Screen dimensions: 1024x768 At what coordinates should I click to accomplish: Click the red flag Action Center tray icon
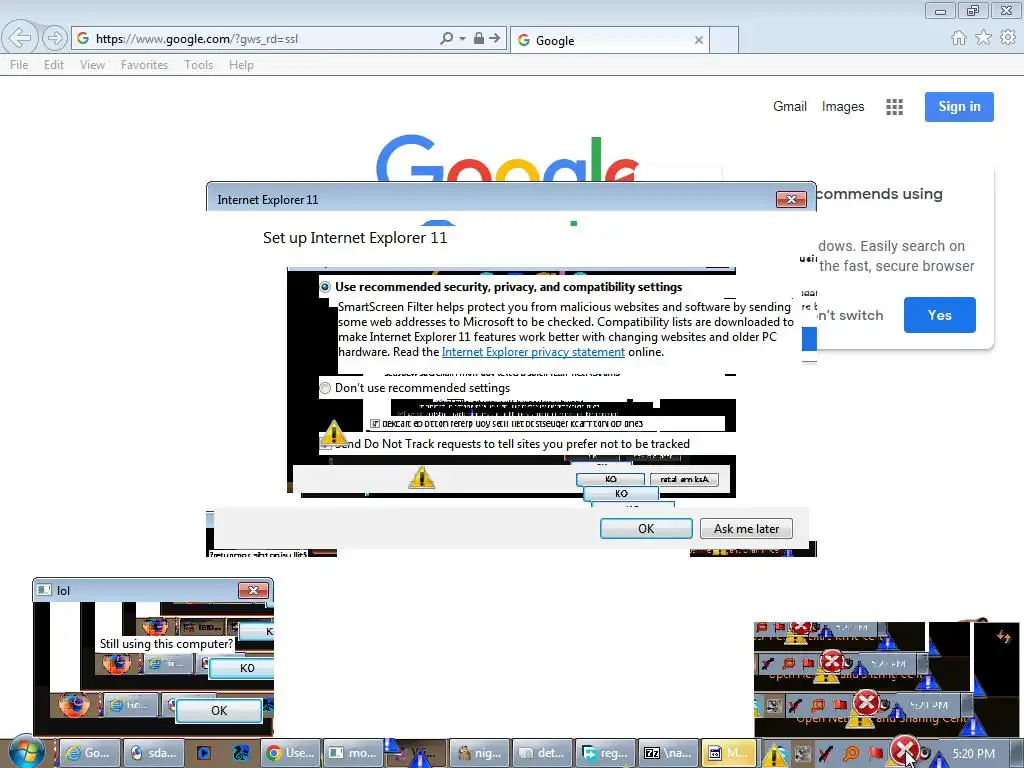[876, 754]
